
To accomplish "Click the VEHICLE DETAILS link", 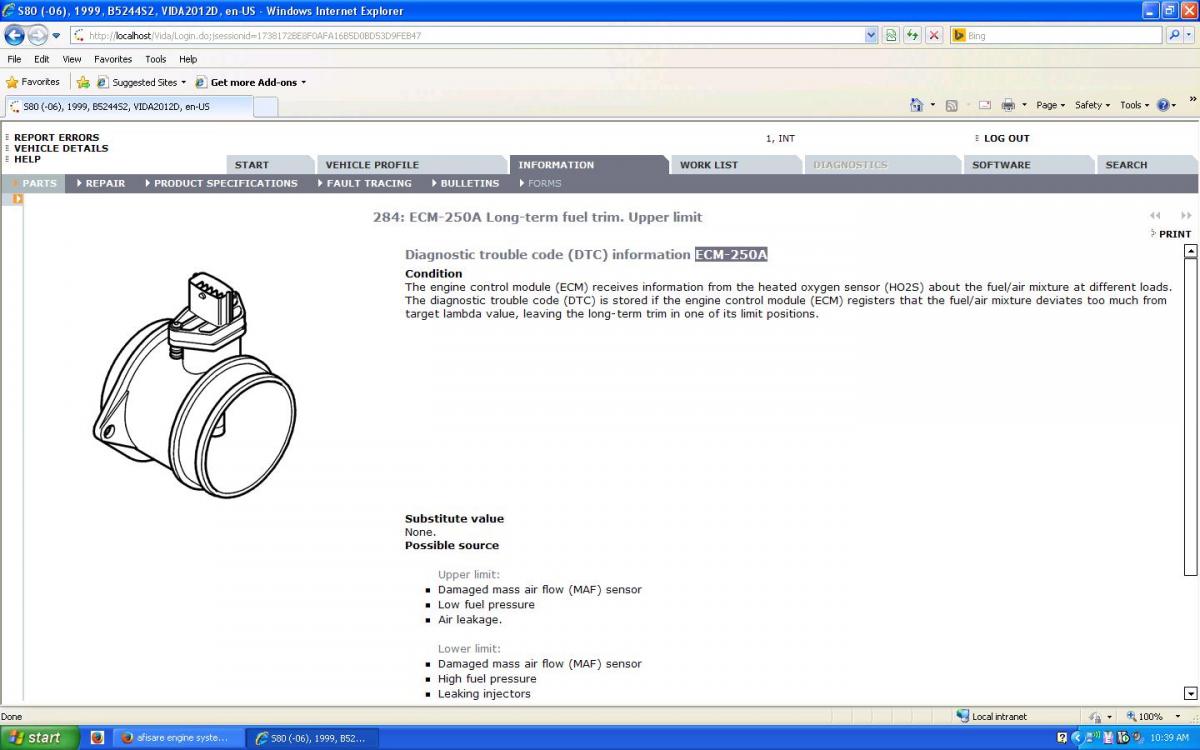I will click(x=61, y=148).
